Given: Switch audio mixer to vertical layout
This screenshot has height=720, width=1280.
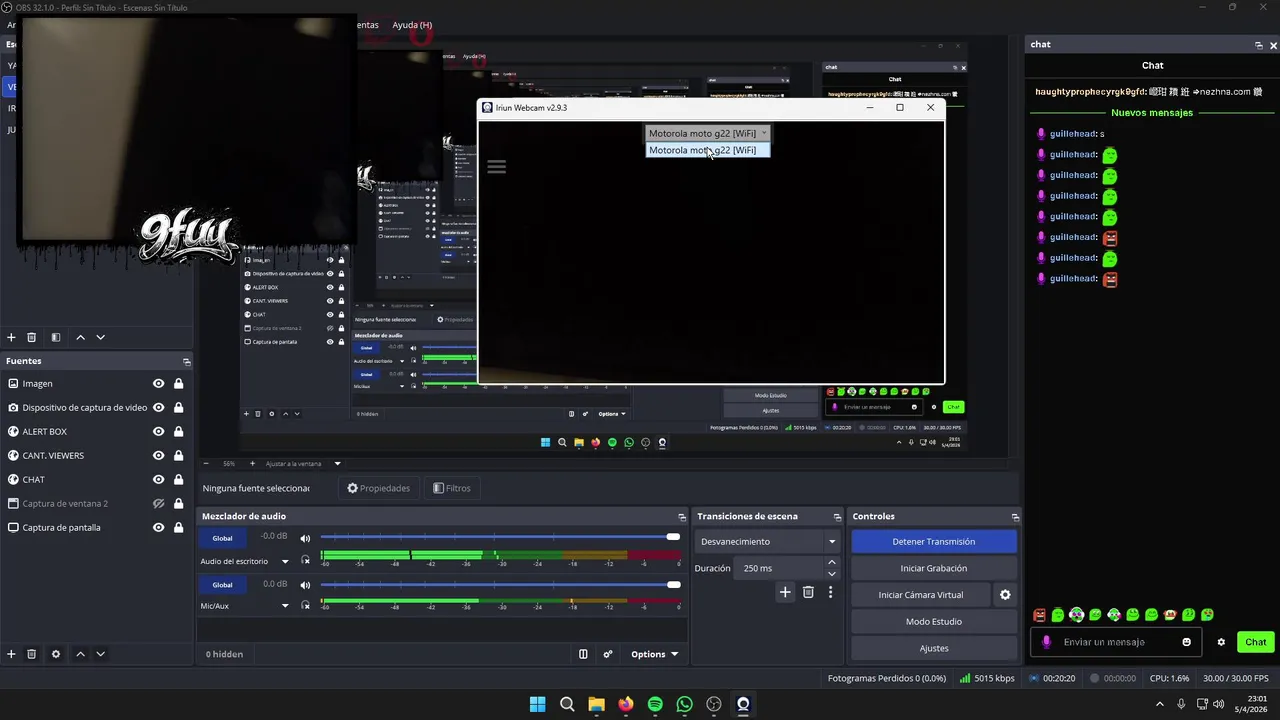Looking at the screenshot, I should 583,654.
